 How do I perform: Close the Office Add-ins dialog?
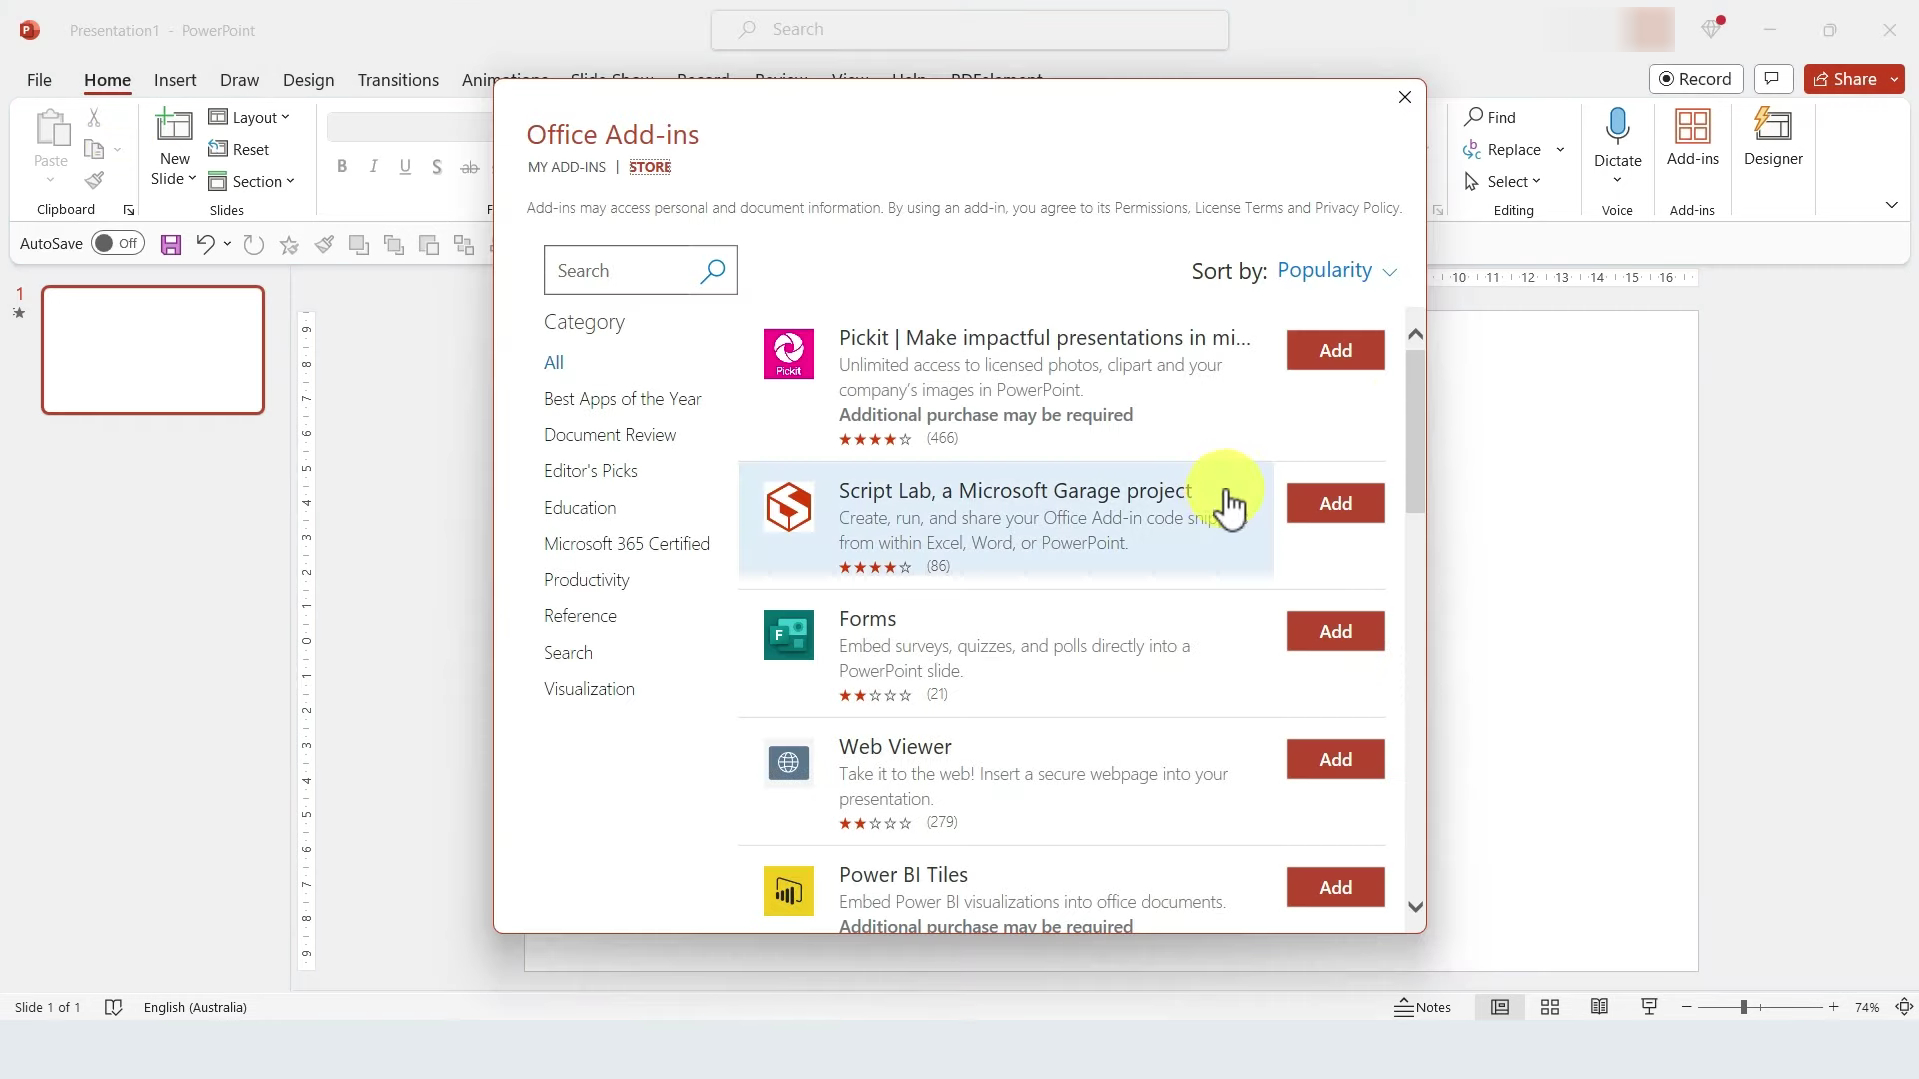1404,97
